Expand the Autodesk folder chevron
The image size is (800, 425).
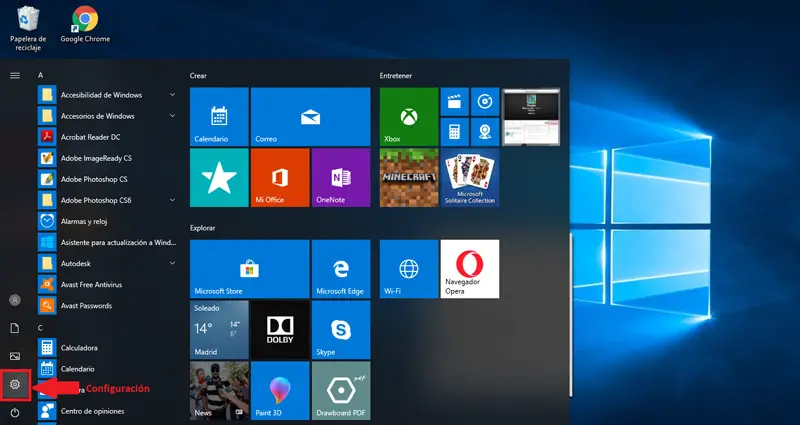tap(172, 263)
